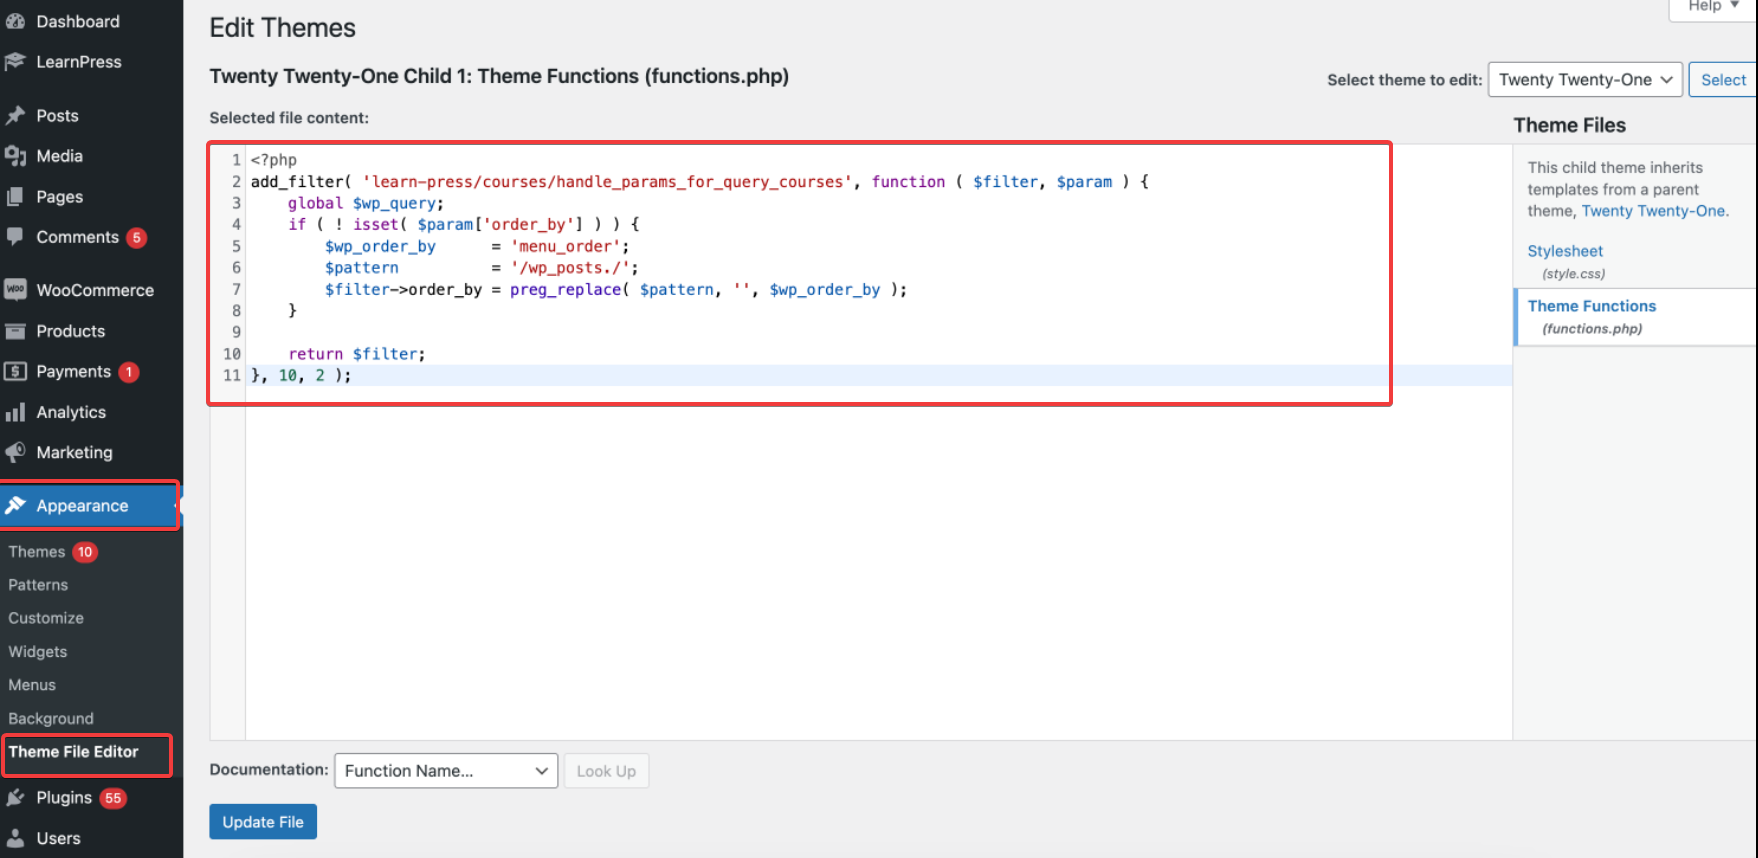The width and height of the screenshot is (1758, 858).
Task: Click the Plugins plug icon
Action: pos(15,798)
